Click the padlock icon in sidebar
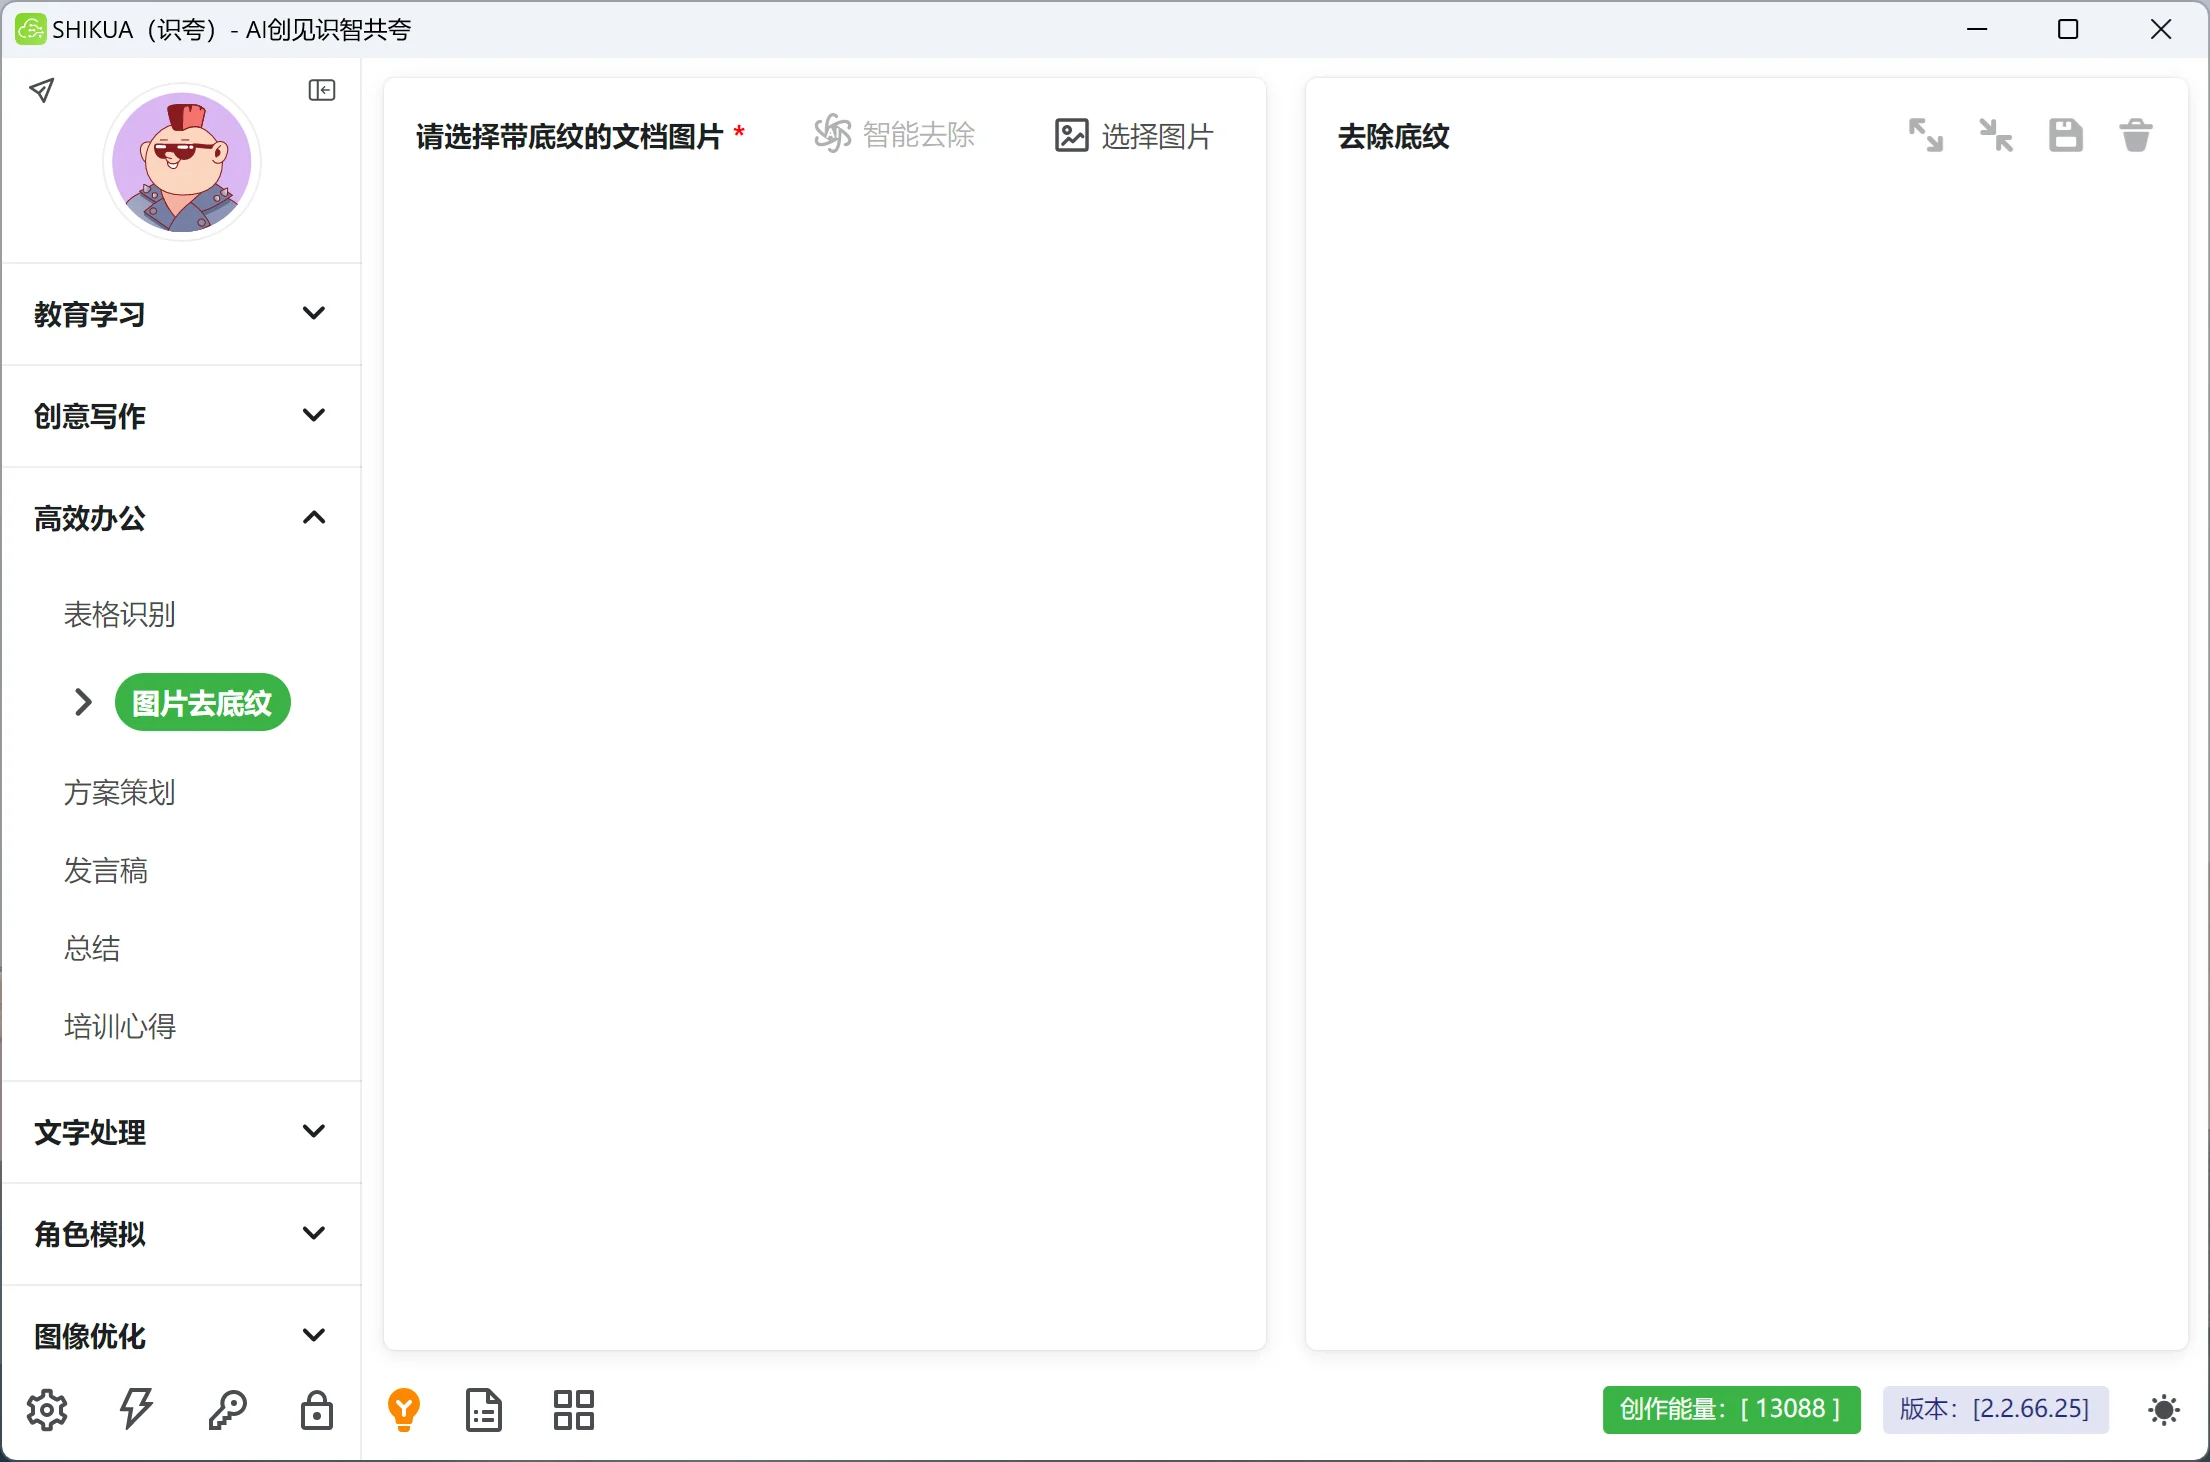The width and height of the screenshot is (2210, 1462). coord(317,1410)
